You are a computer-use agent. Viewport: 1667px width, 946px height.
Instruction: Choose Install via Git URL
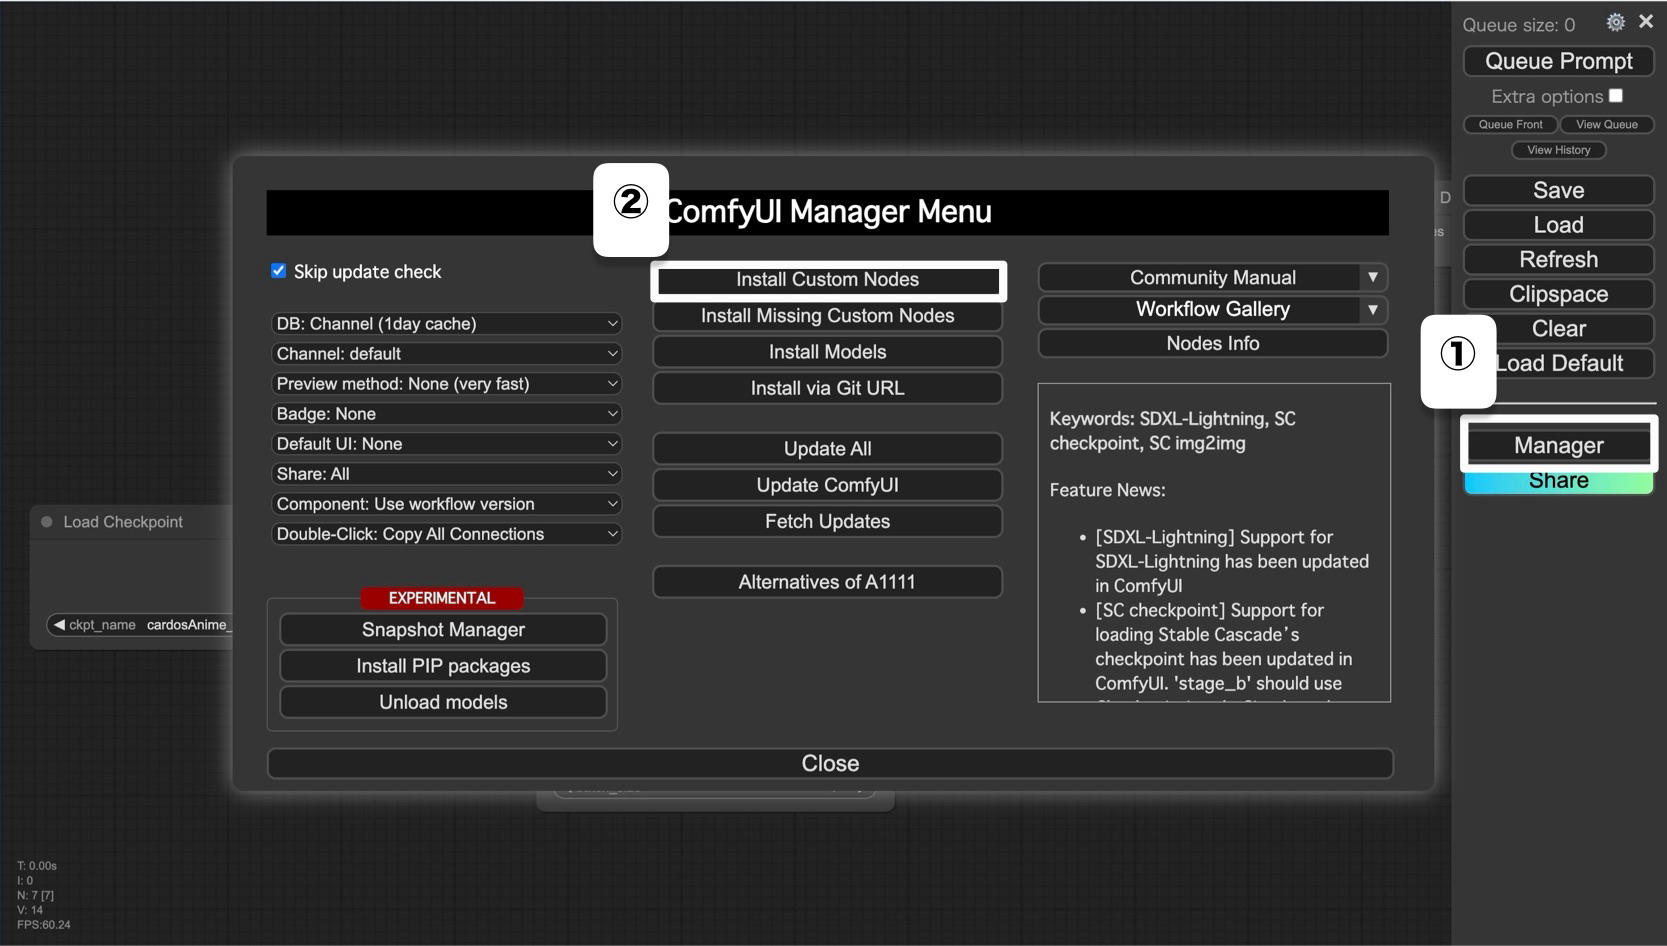(827, 388)
